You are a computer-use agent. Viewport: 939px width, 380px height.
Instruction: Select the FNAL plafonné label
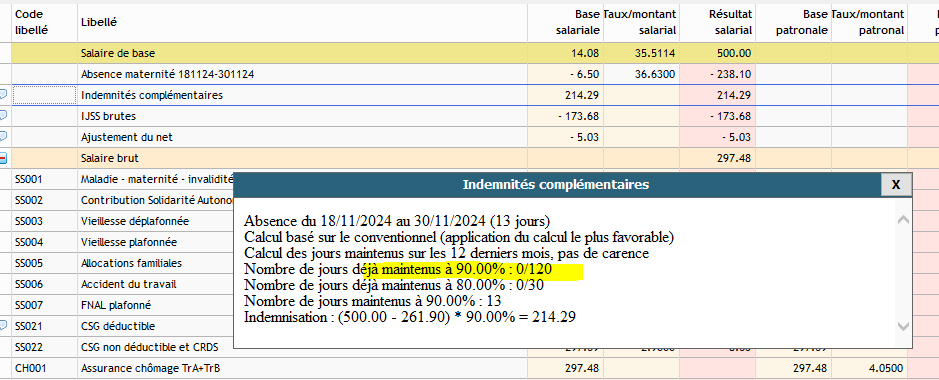[x=115, y=305]
